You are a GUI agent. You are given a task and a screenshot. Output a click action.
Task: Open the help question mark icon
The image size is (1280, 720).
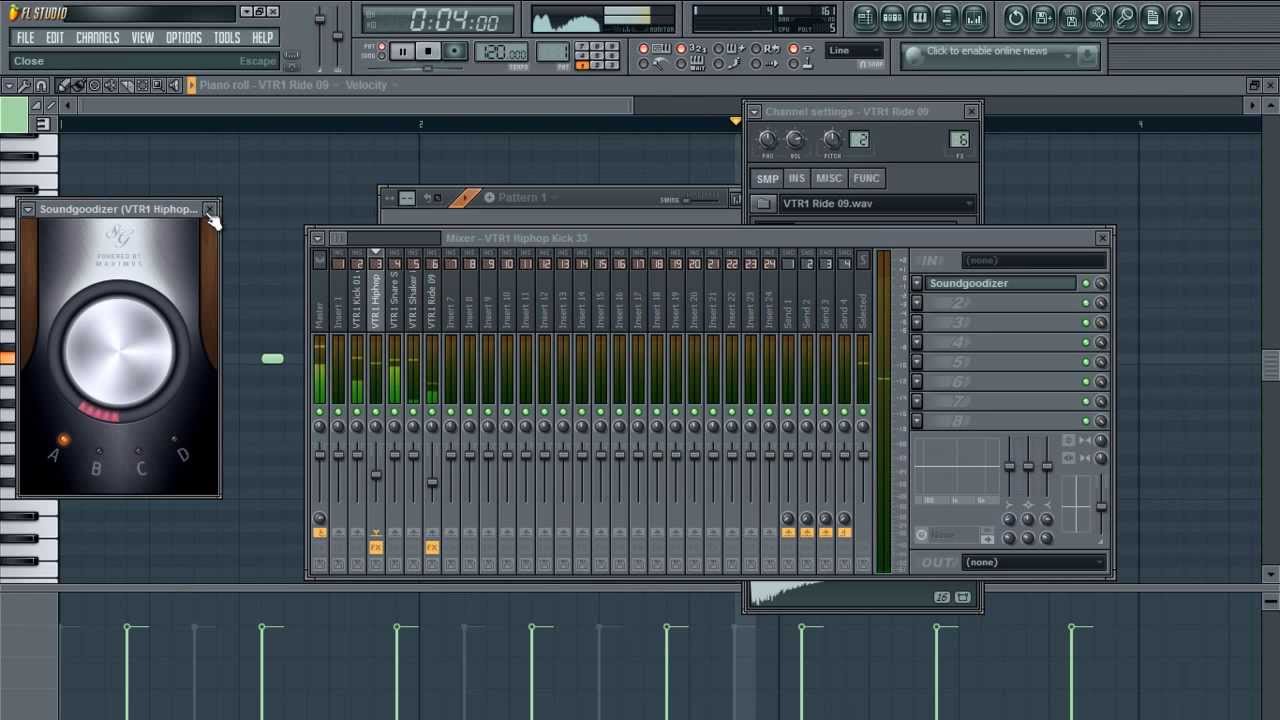[x=1179, y=17]
